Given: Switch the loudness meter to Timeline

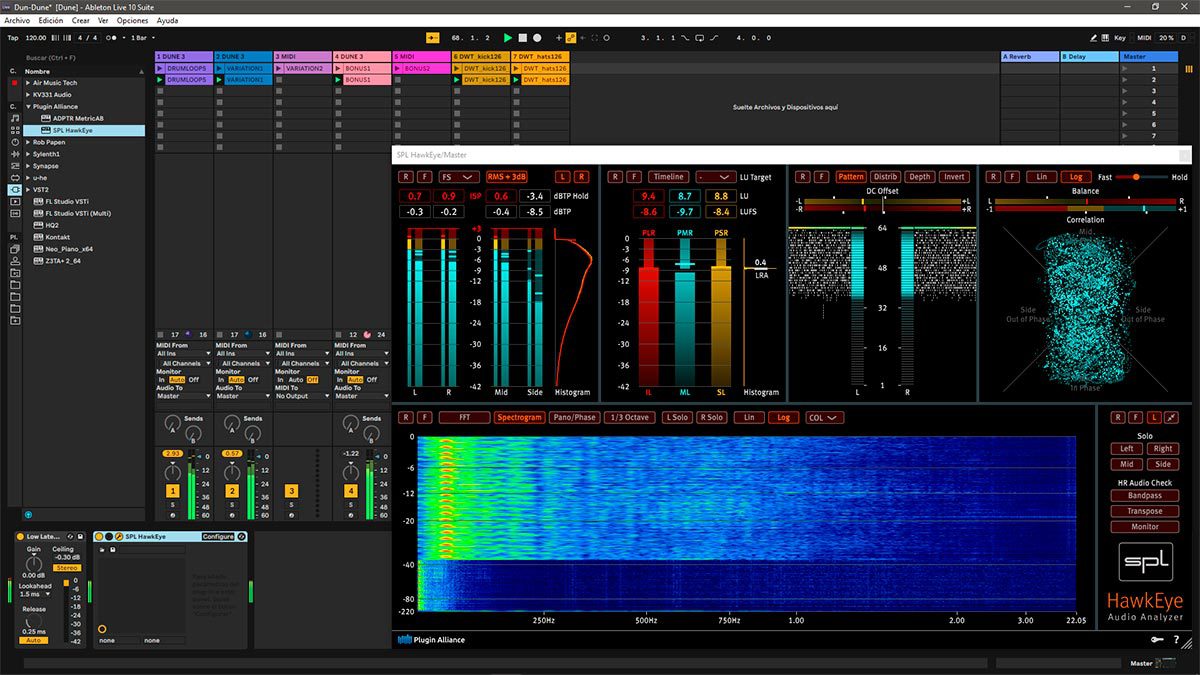Looking at the screenshot, I should point(668,177).
